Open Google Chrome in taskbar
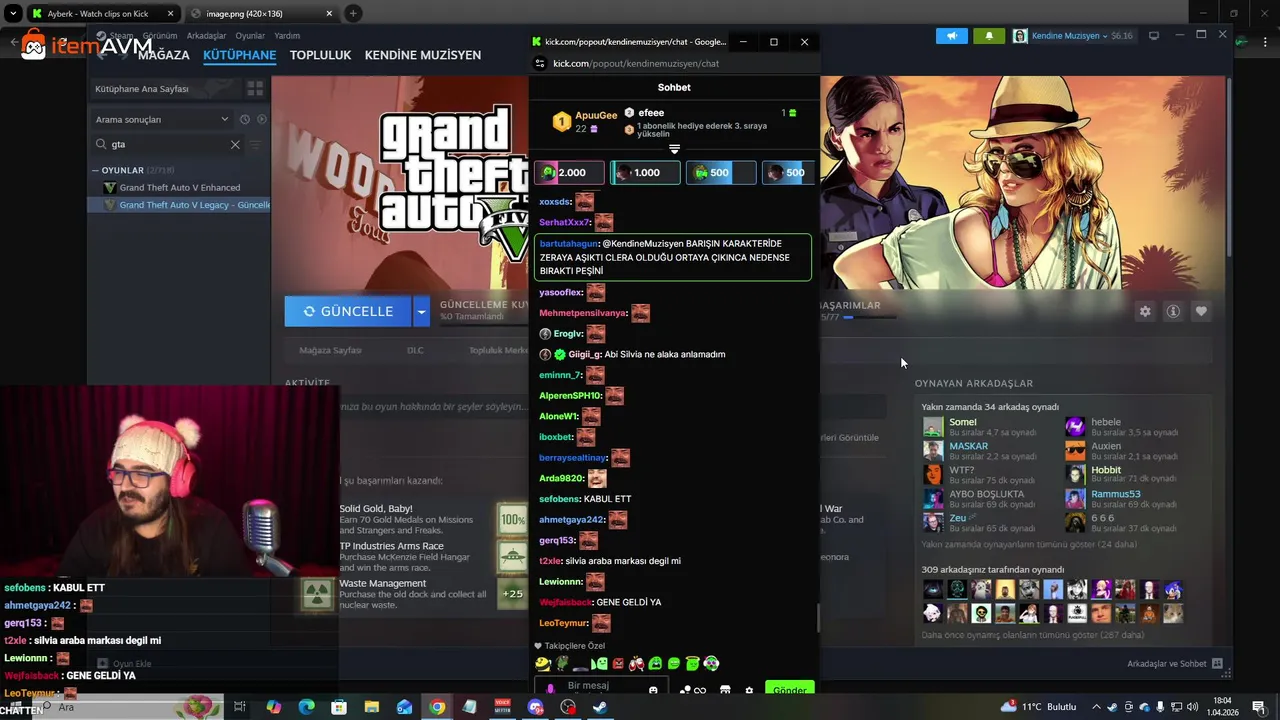The width and height of the screenshot is (1280, 720). [x=437, y=707]
